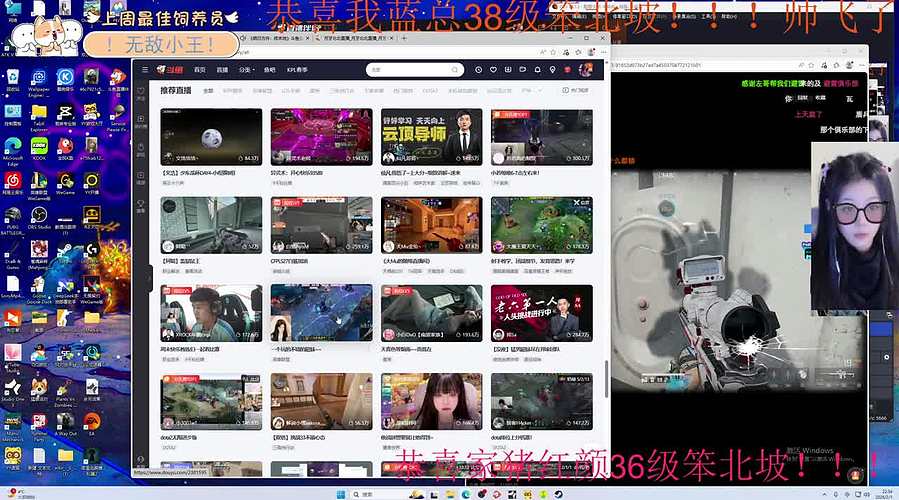Open the Steam desktop icon
This screenshot has width=899, height=500.
[65, 252]
